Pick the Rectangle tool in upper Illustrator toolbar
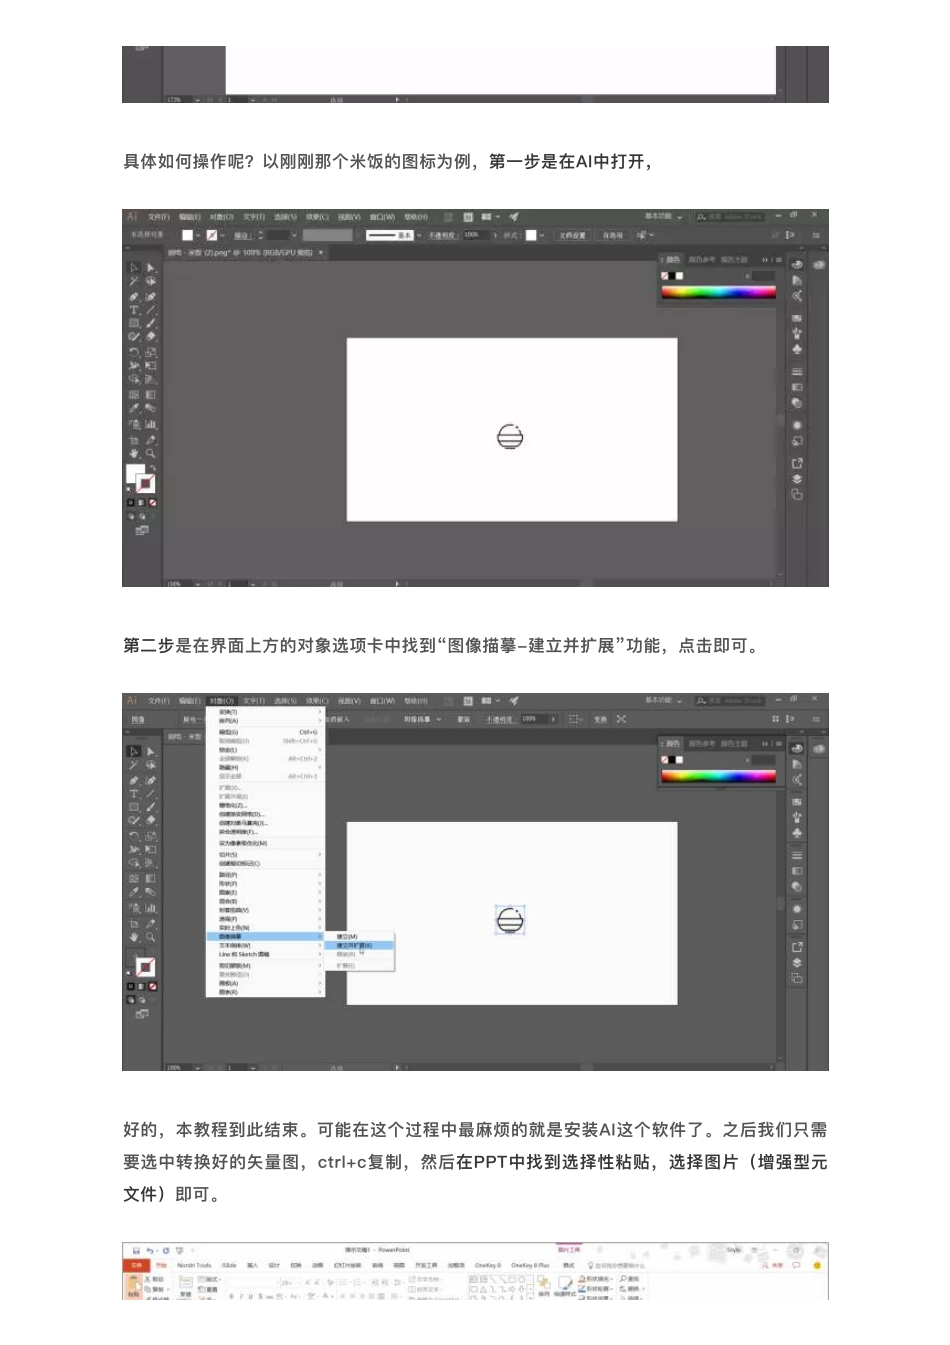This screenshot has width=950, height=1345. pos(133,324)
